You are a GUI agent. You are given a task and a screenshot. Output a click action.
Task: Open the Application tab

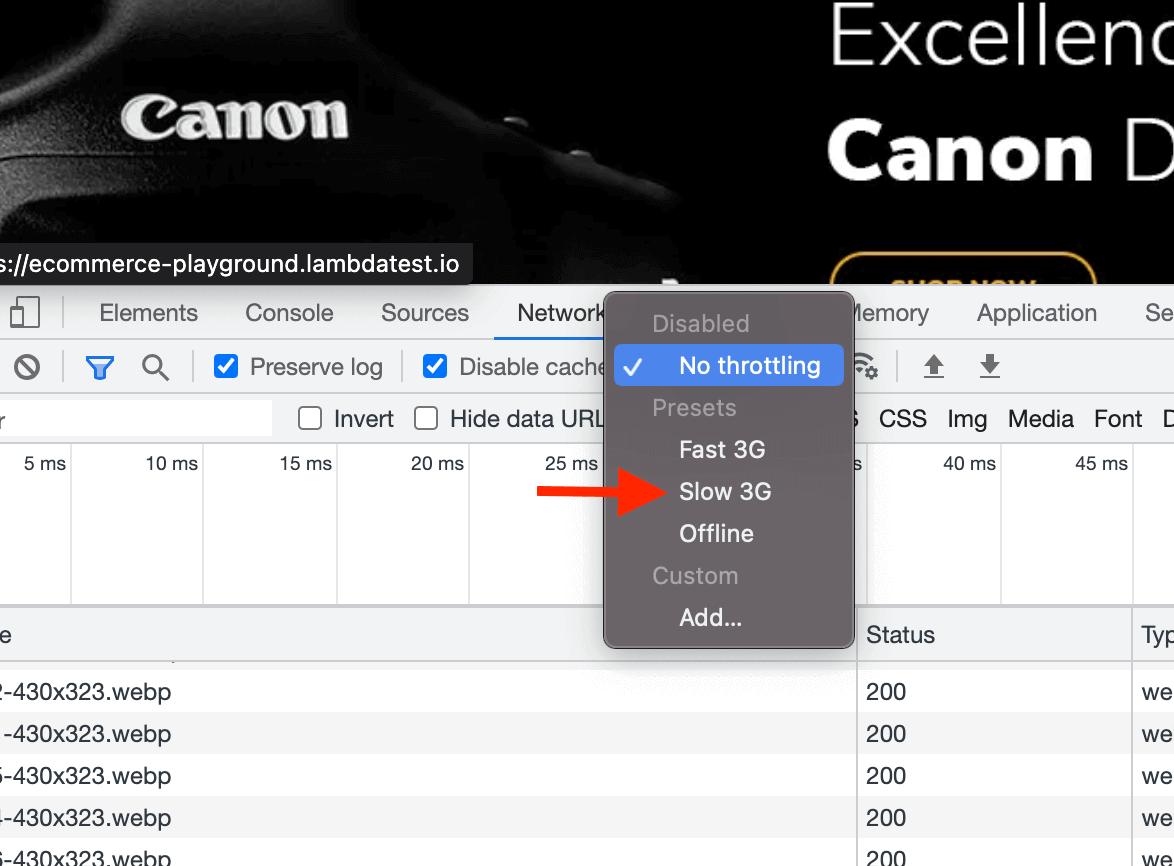[1036, 312]
